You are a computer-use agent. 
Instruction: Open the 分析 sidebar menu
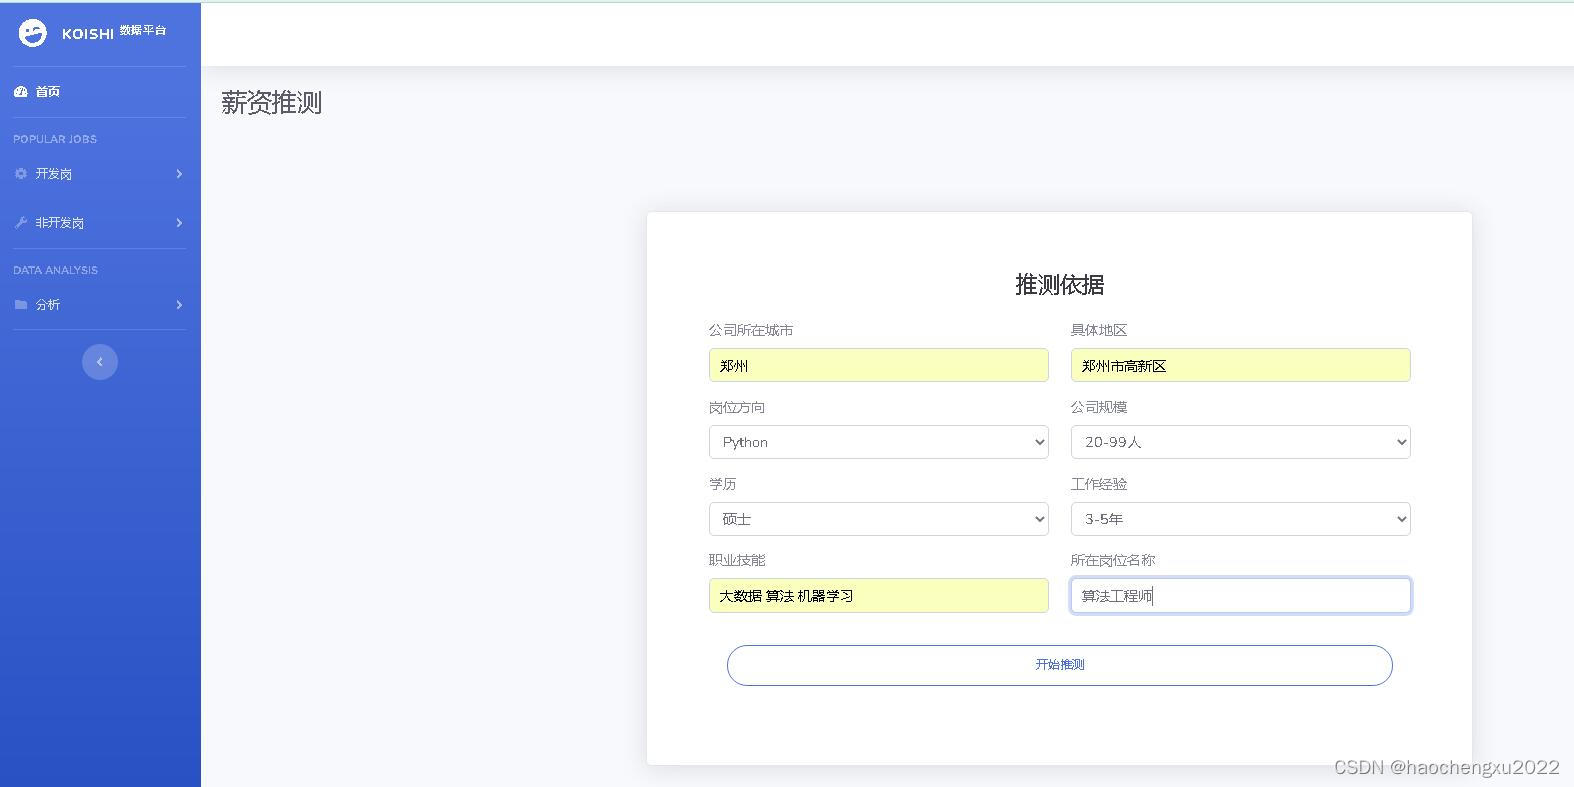click(100, 304)
